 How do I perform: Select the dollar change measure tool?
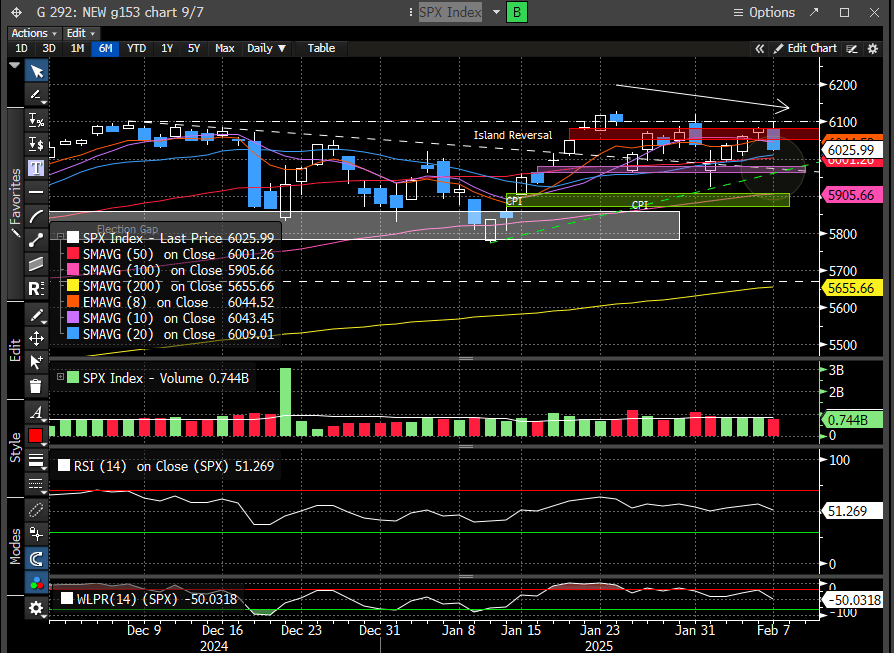pos(36,144)
